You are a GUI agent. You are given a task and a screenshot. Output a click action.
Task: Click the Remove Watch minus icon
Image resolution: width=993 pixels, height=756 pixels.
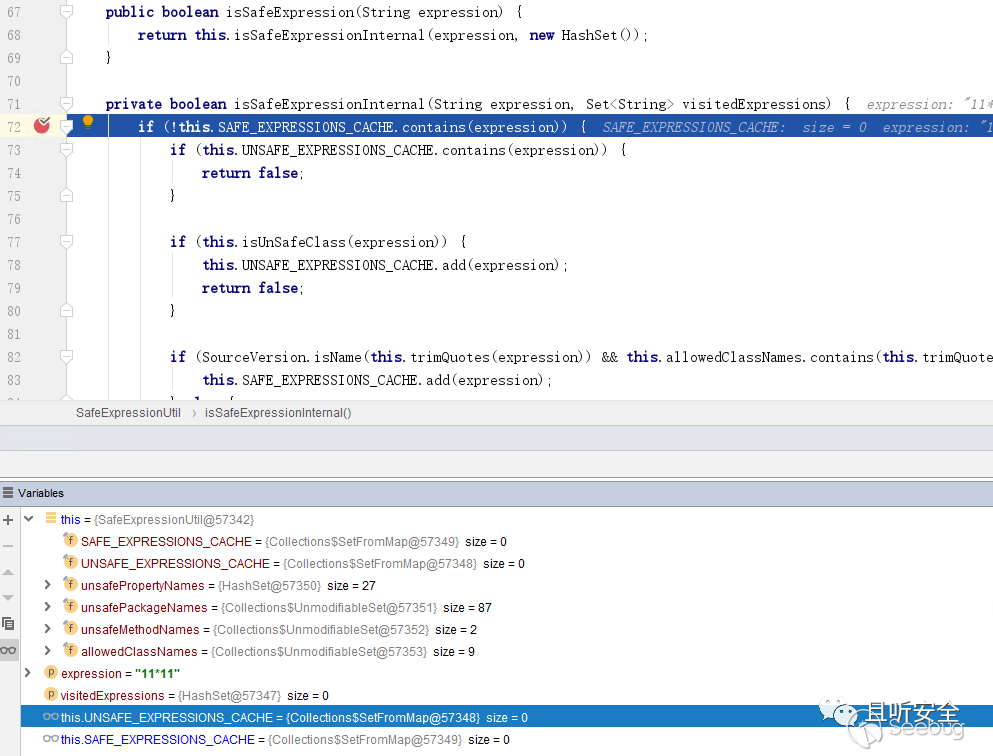tap(9, 546)
